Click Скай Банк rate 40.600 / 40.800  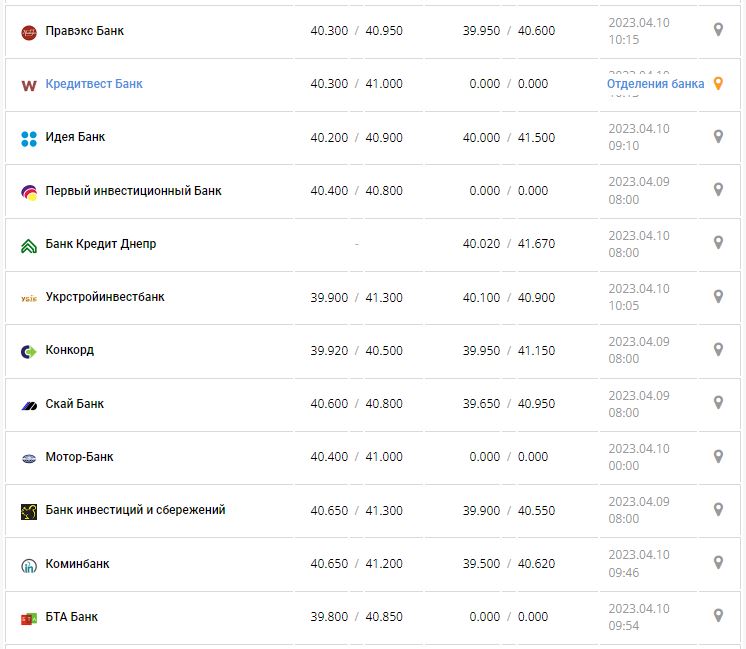click(356, 404)
